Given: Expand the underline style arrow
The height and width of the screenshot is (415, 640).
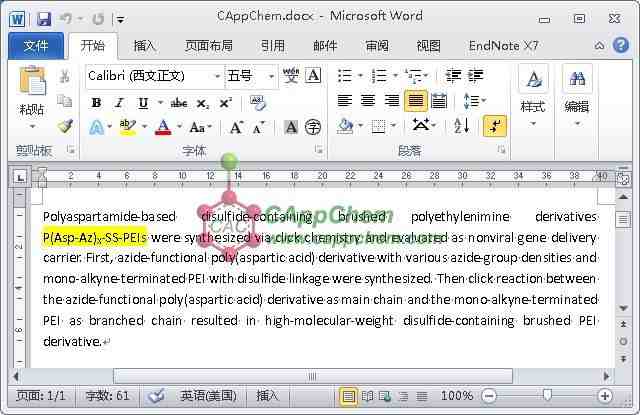Looking at the screenshot, I should [x=160, y=102].
